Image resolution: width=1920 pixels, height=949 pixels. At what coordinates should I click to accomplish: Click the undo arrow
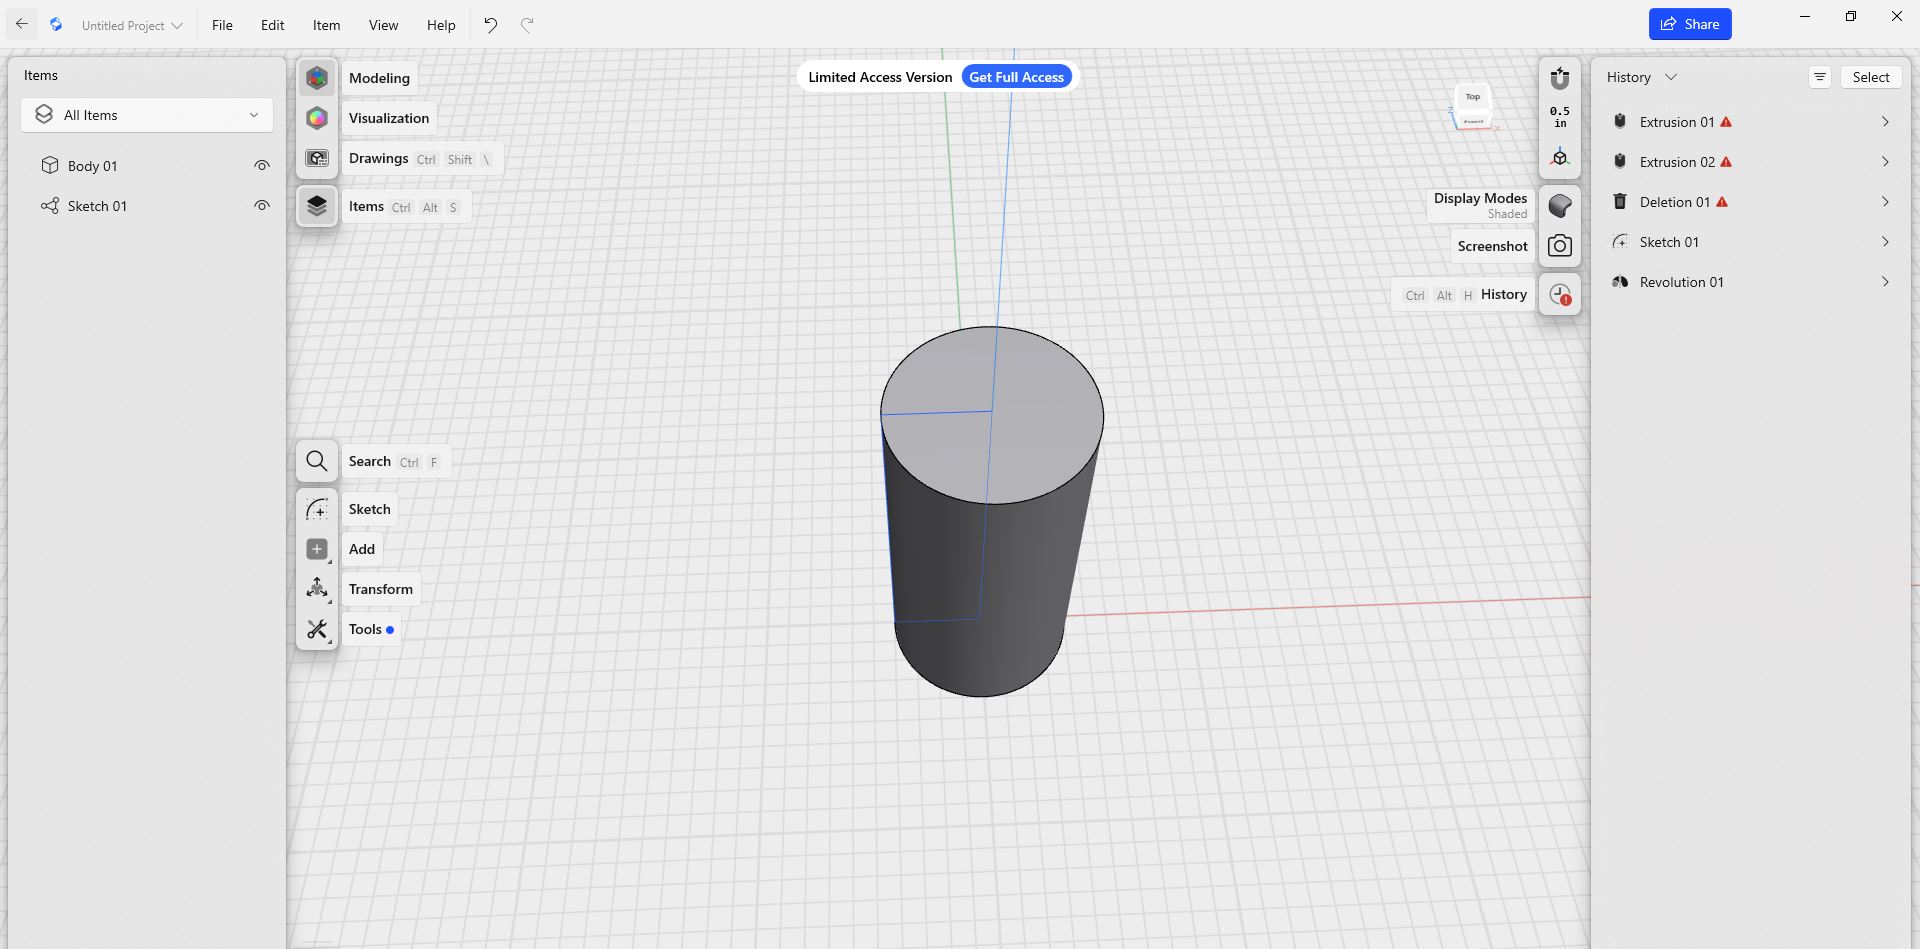[x=490, y=25]
